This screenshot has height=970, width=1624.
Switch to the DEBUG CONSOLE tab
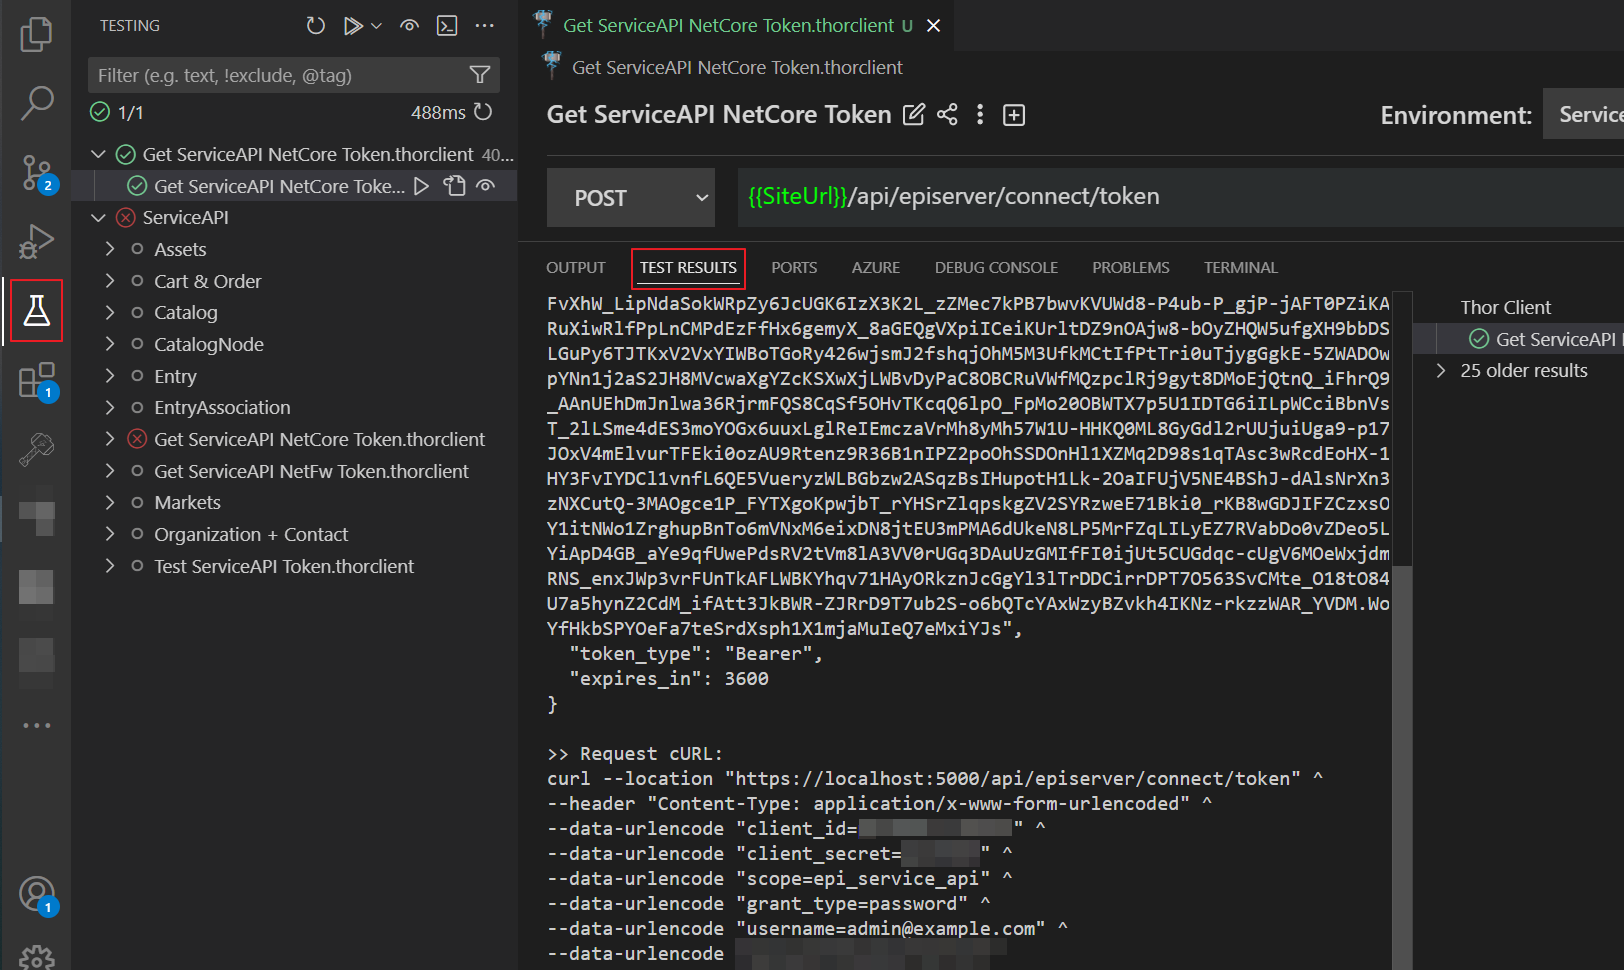tap(996, 268)
